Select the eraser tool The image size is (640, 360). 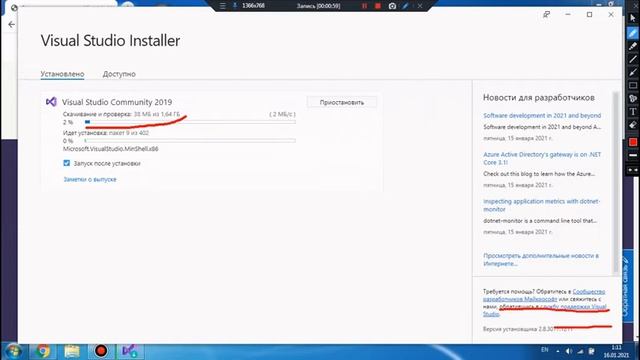[633, 125]
